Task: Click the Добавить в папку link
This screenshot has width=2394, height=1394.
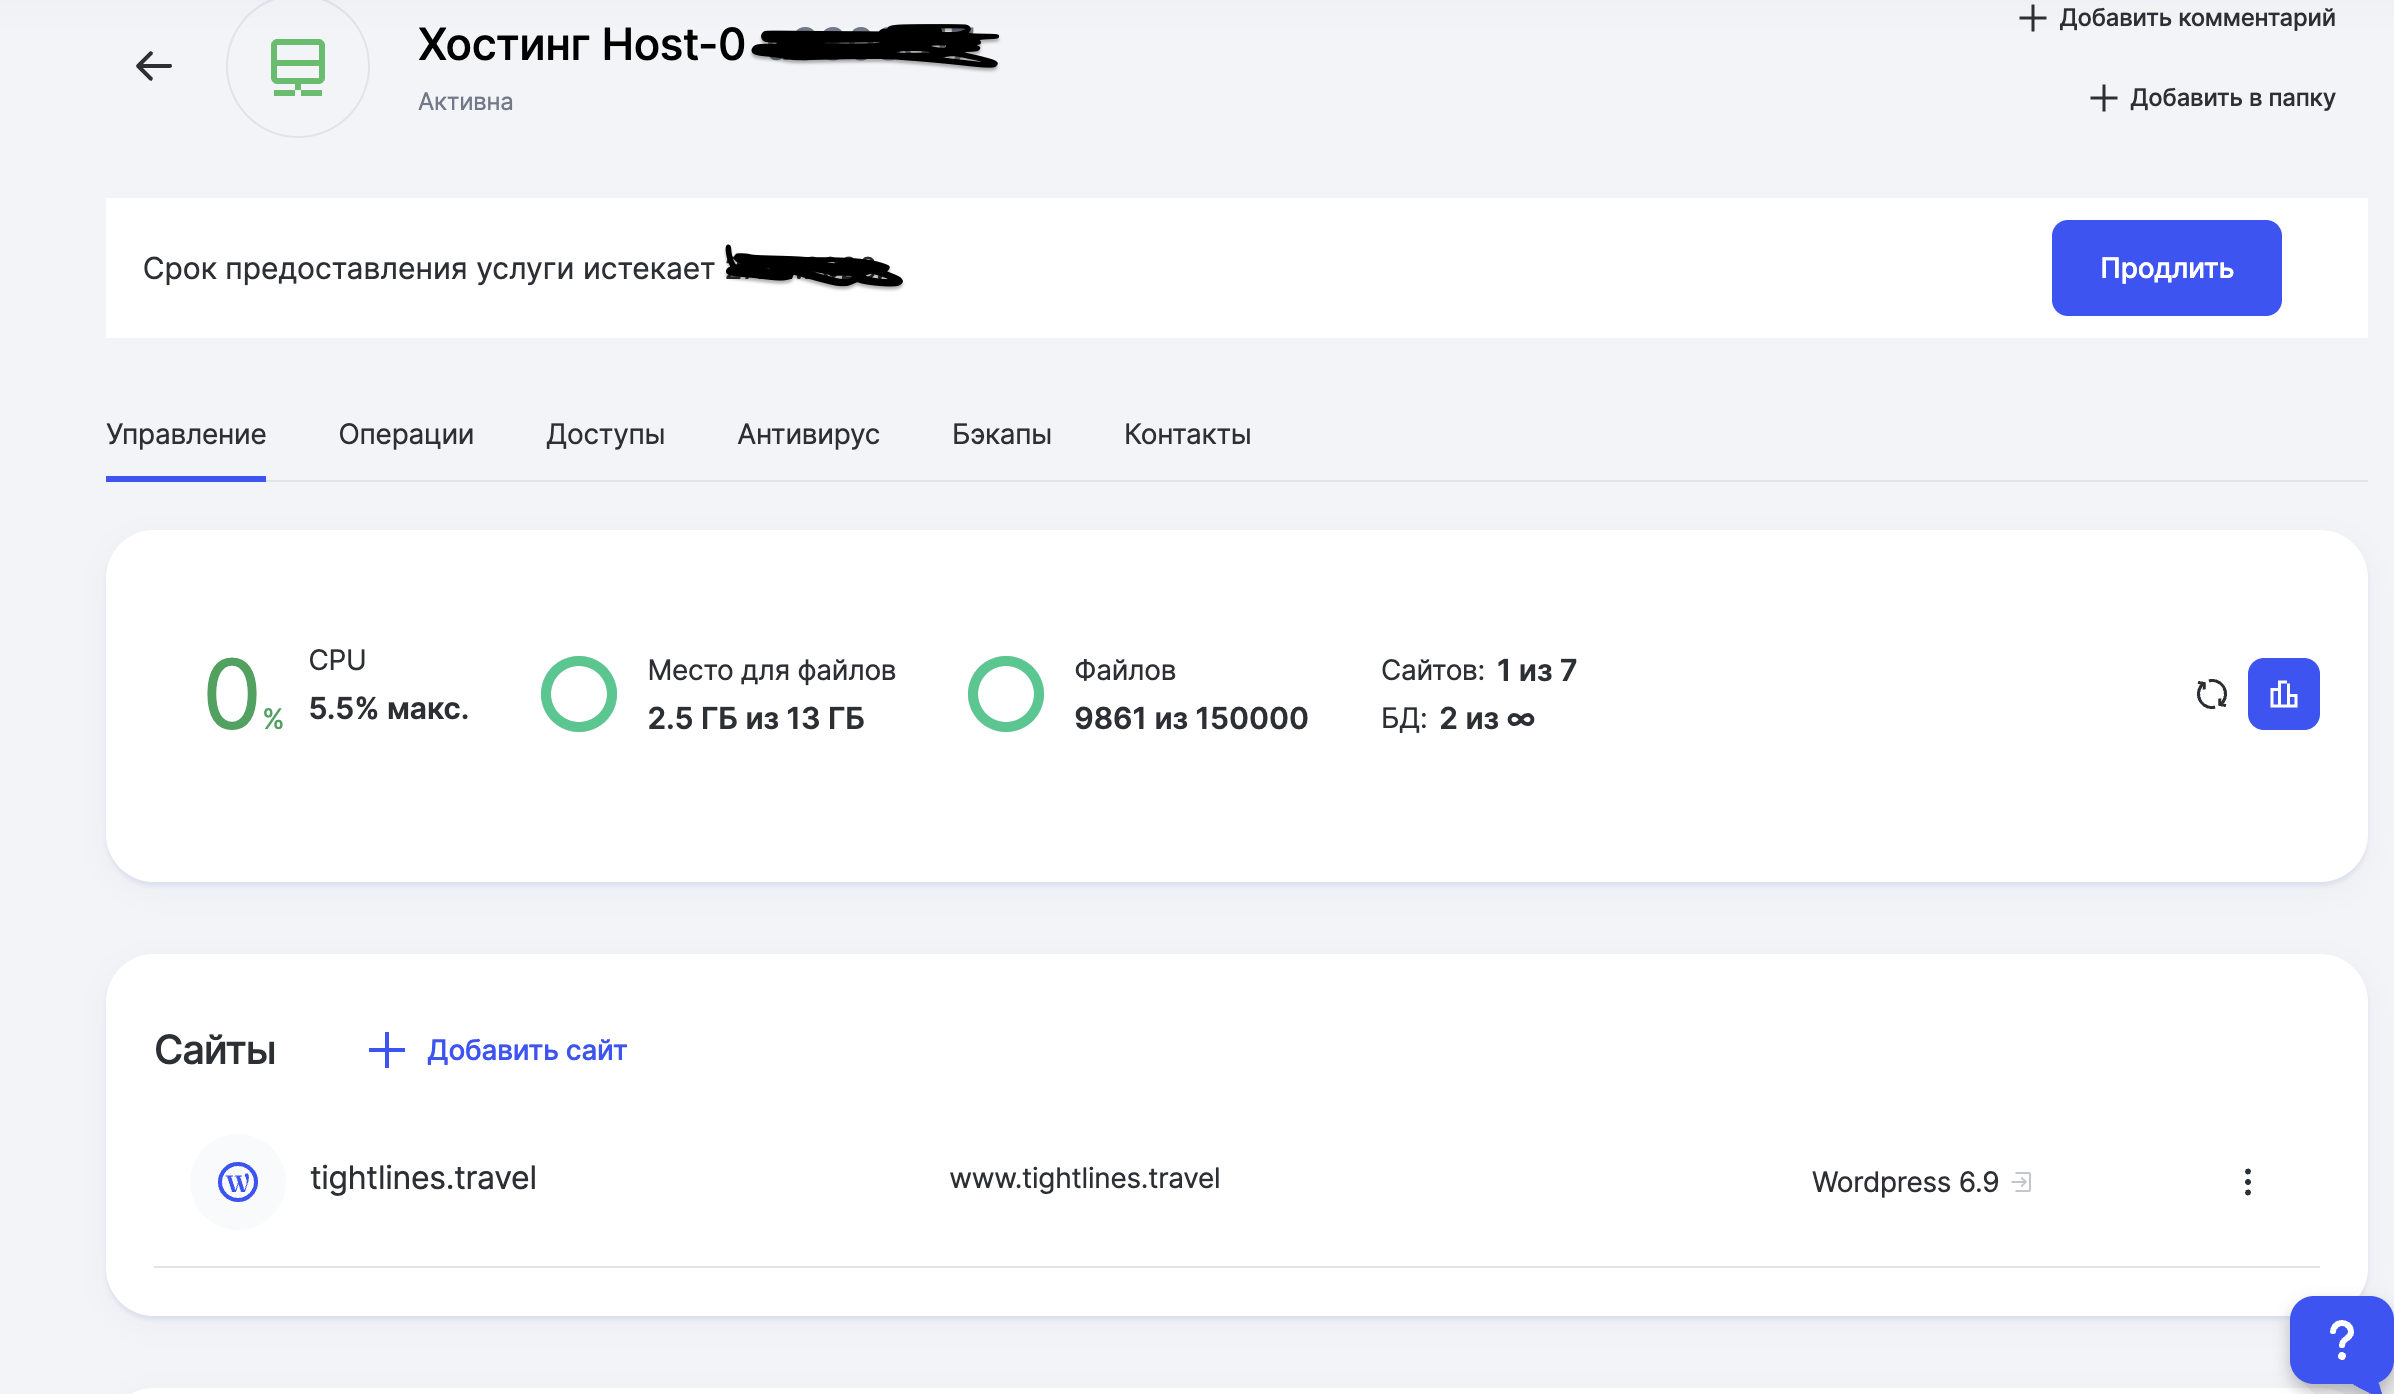Action: tap(2231, 98)
